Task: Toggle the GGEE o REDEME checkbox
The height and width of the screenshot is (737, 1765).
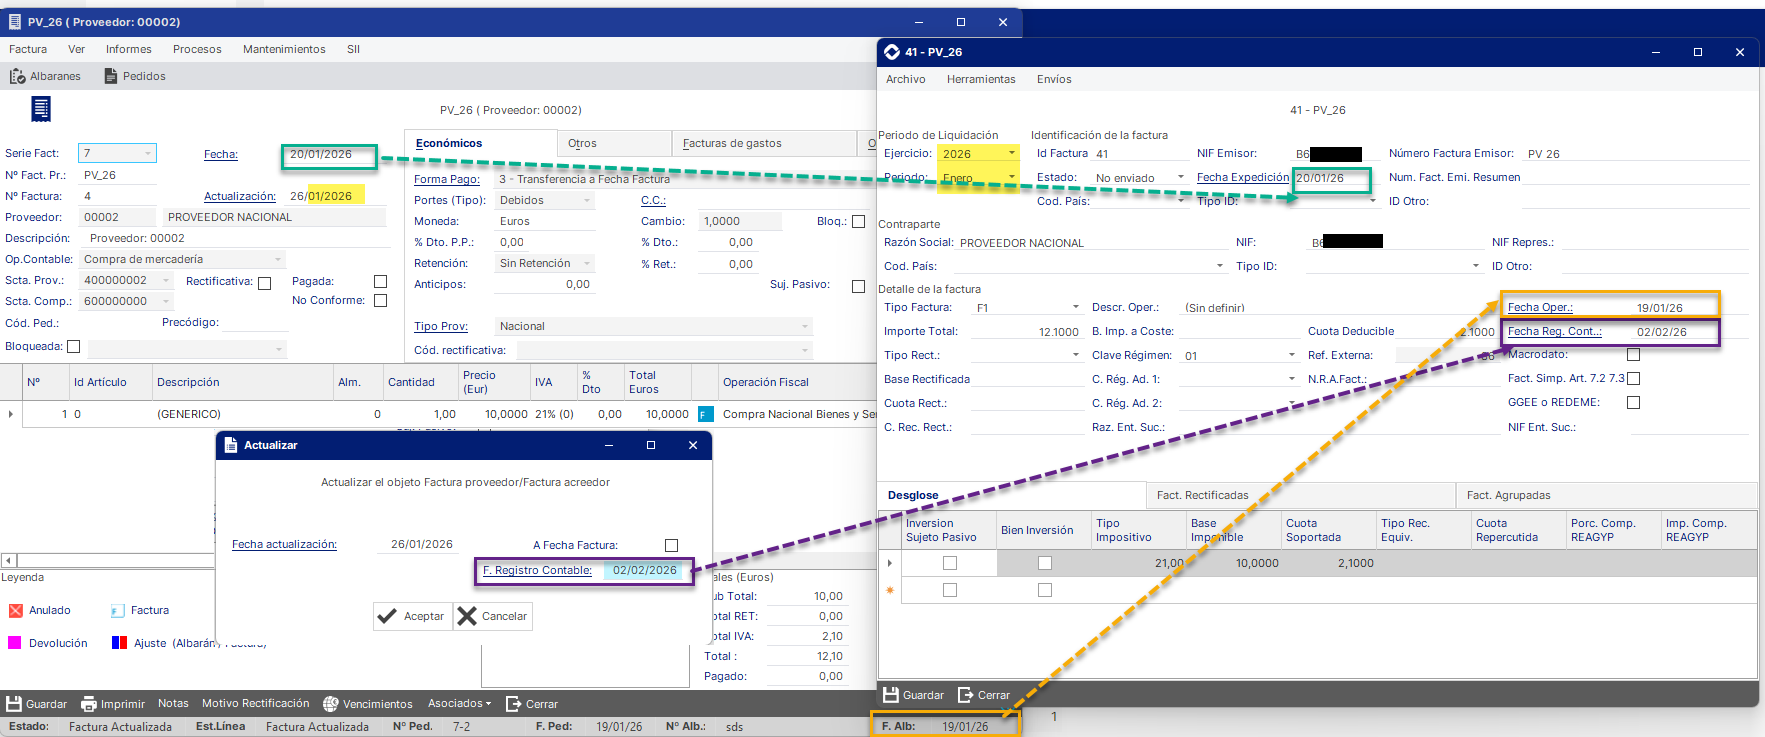Action: pos(1633,402)
